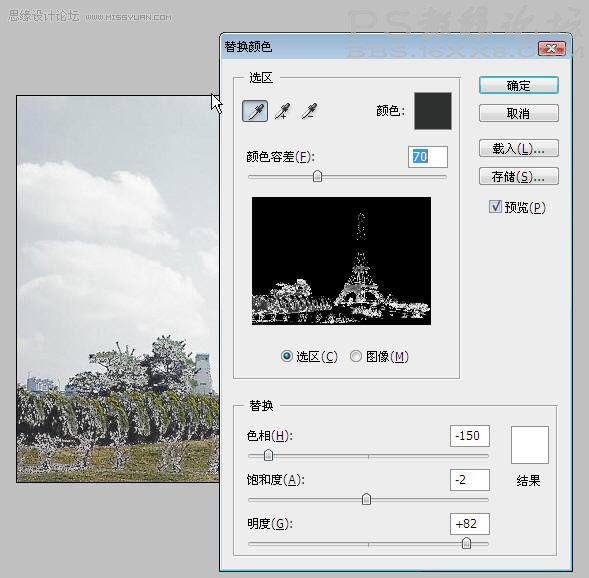The height and width of the screenshot is (578, 589).
Task: Close the 替换颜色 dialog
Action: (551, 48)
